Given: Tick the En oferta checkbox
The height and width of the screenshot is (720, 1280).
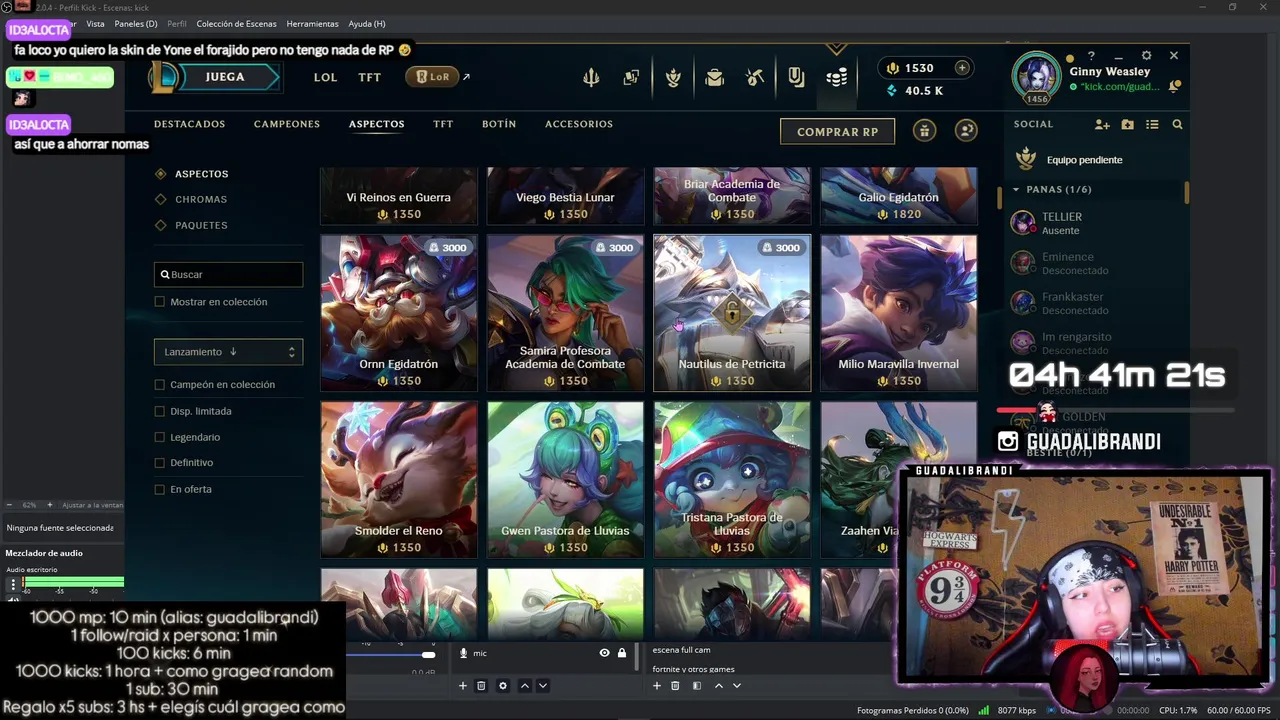Looking at the screenshot, I should [160, 489].
